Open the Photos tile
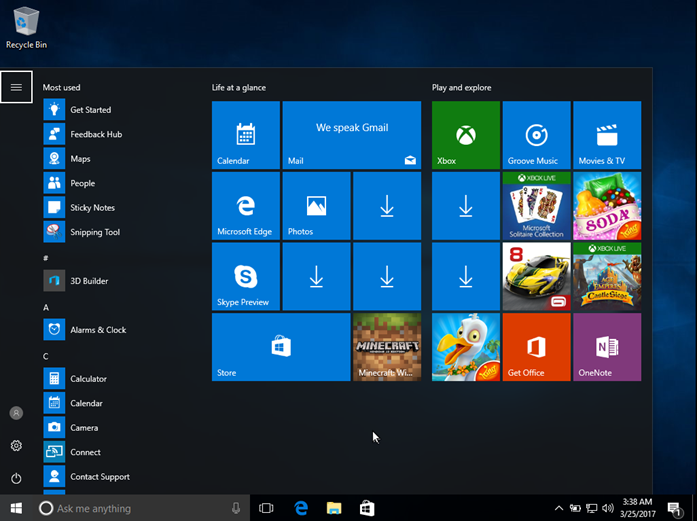 point(316,206)
